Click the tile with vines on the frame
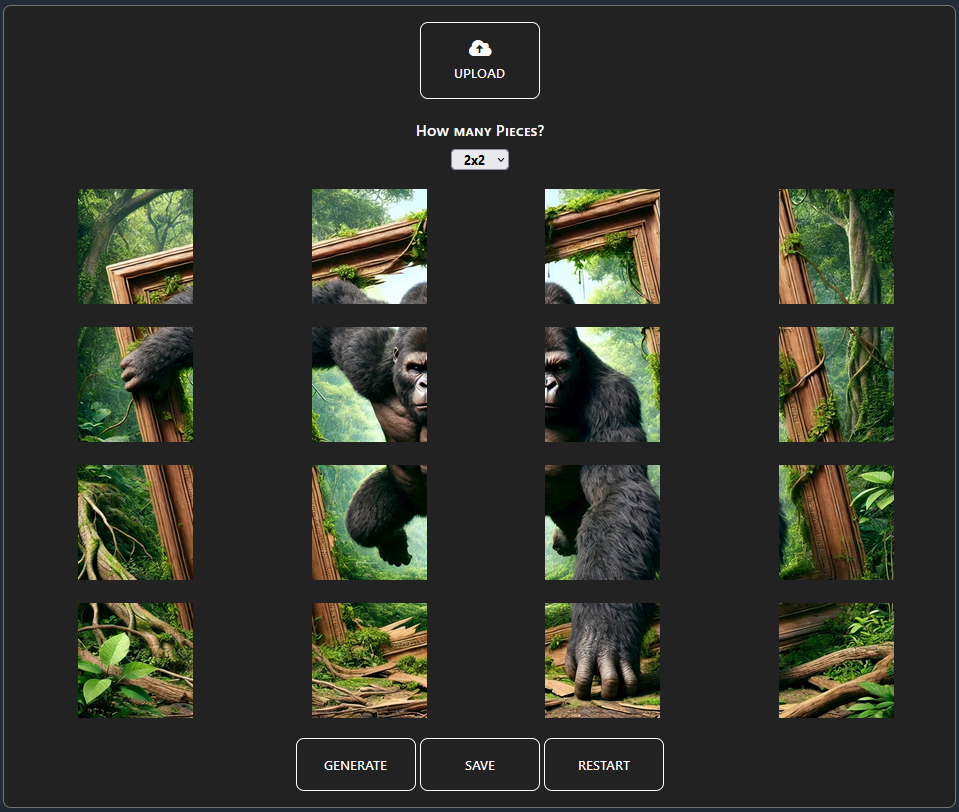 click(836, 384)
